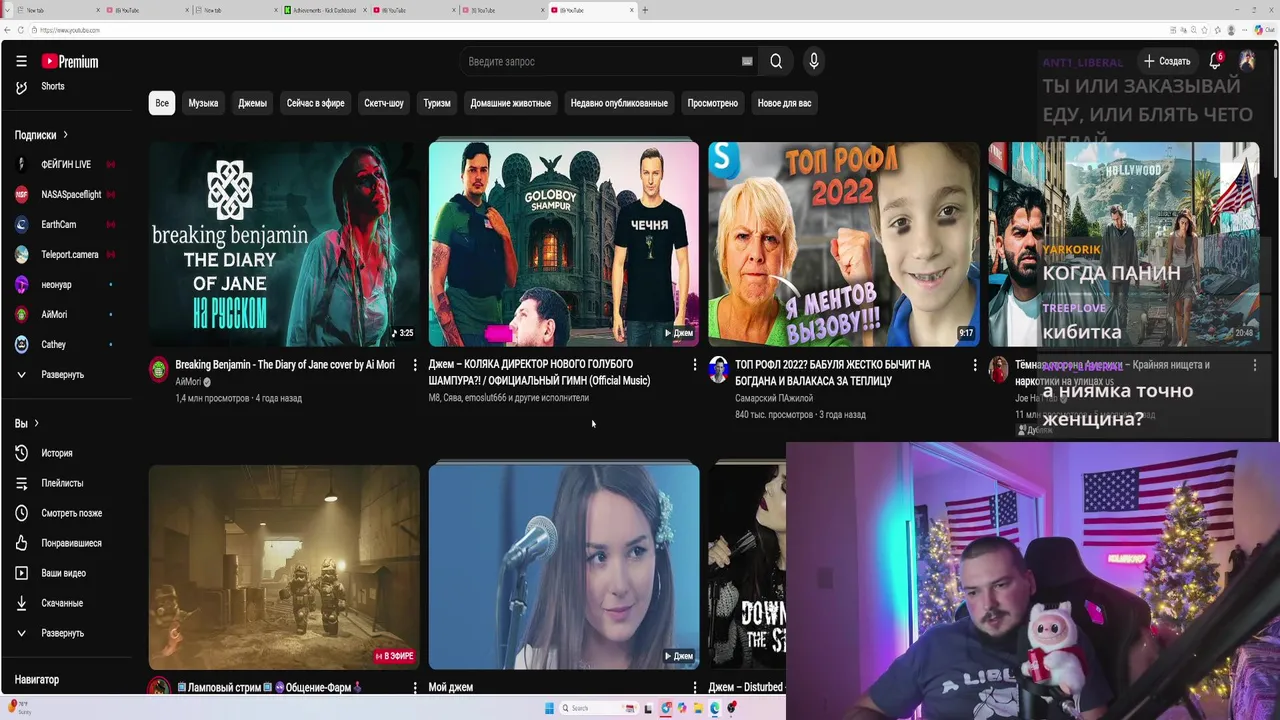Viewport: 1280px width, 720px height.
Task: Select the Все filter chip
Action: 162,103
